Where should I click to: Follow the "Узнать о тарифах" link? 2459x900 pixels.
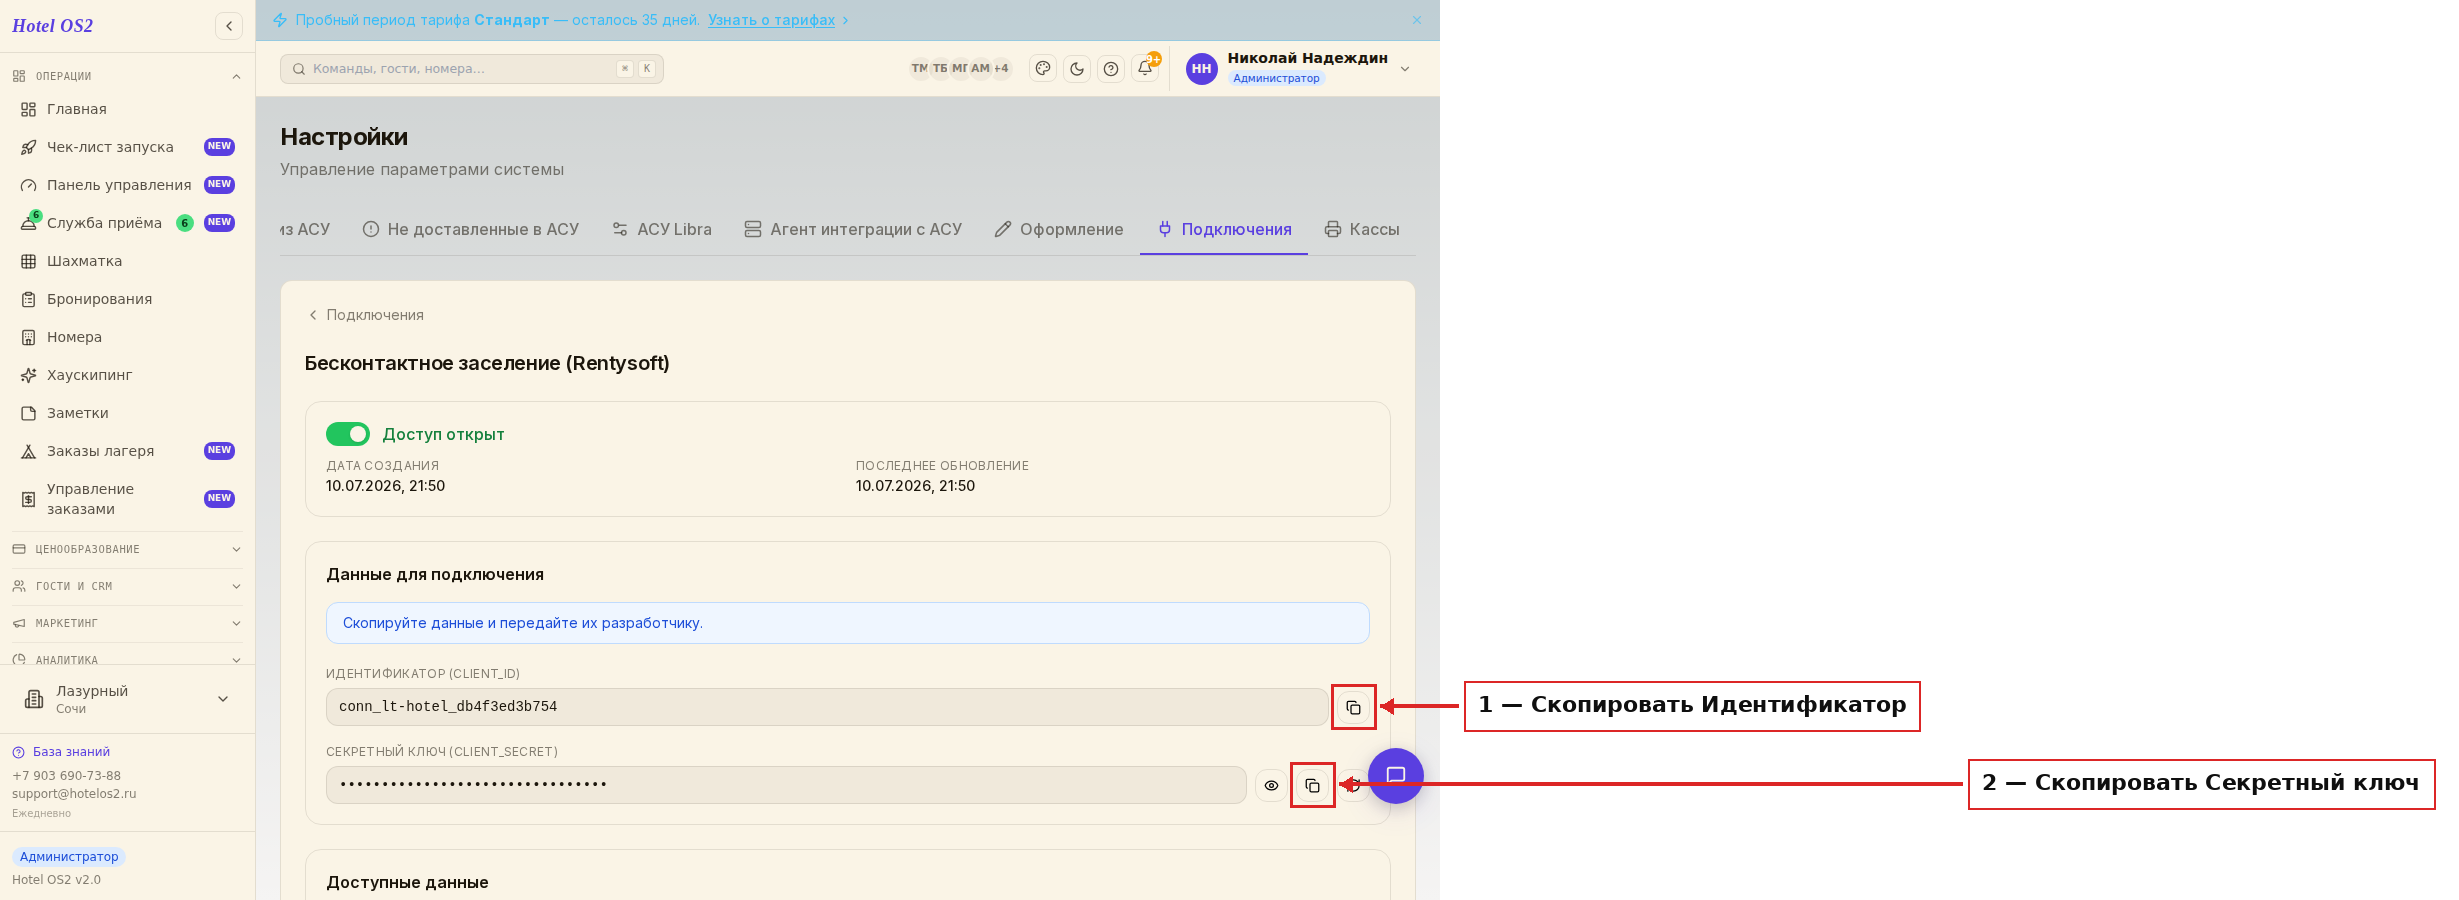[x=771, y=20]
